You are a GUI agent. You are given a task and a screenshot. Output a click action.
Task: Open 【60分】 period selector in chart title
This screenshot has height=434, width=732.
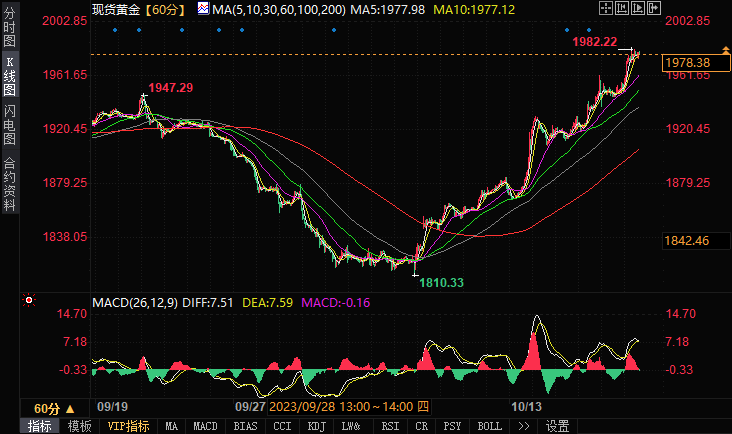pyautogui.click(x=162, y=10)
